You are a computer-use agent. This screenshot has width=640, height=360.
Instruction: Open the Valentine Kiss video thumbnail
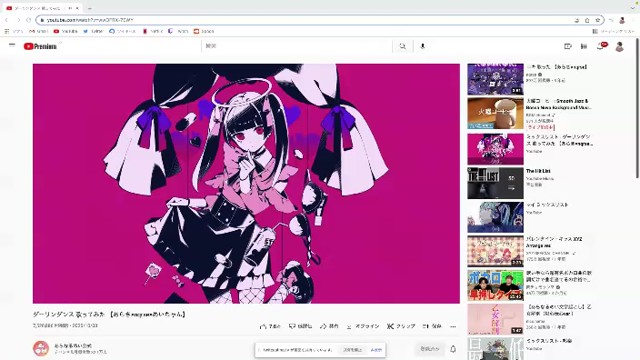[495, 251]
